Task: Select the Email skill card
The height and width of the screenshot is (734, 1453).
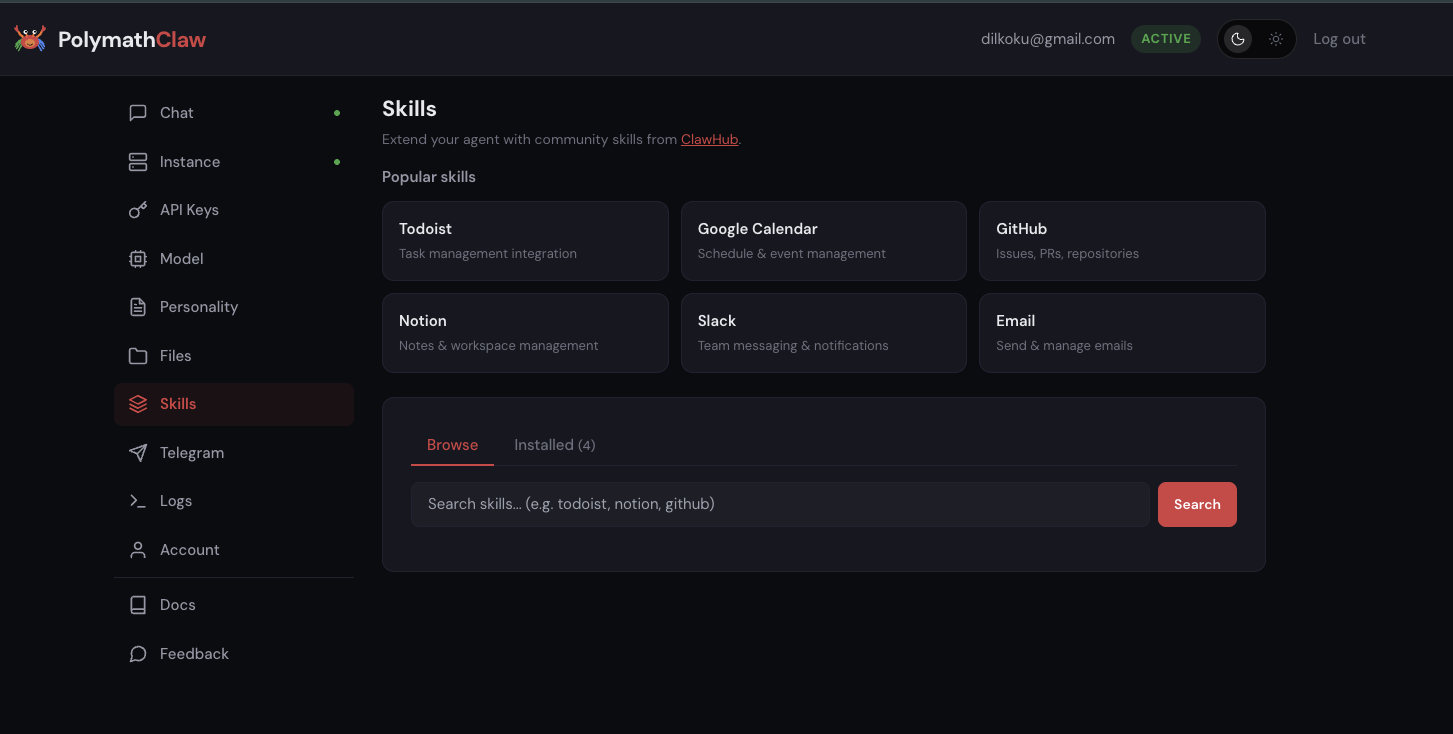Action: [x=1122, y=333]
